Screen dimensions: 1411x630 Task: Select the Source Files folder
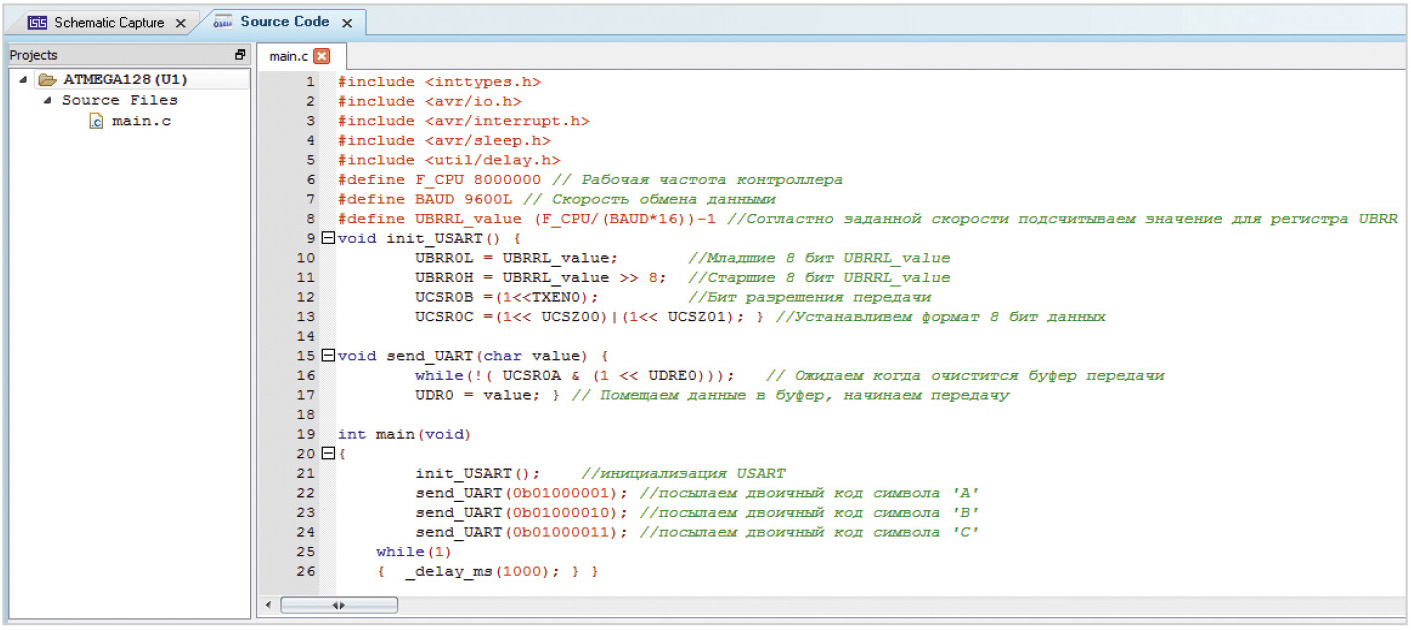point(120,100)
